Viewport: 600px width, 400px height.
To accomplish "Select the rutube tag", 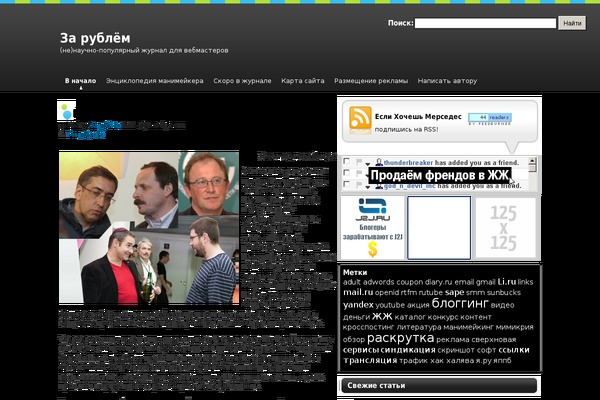I will 430,292.
